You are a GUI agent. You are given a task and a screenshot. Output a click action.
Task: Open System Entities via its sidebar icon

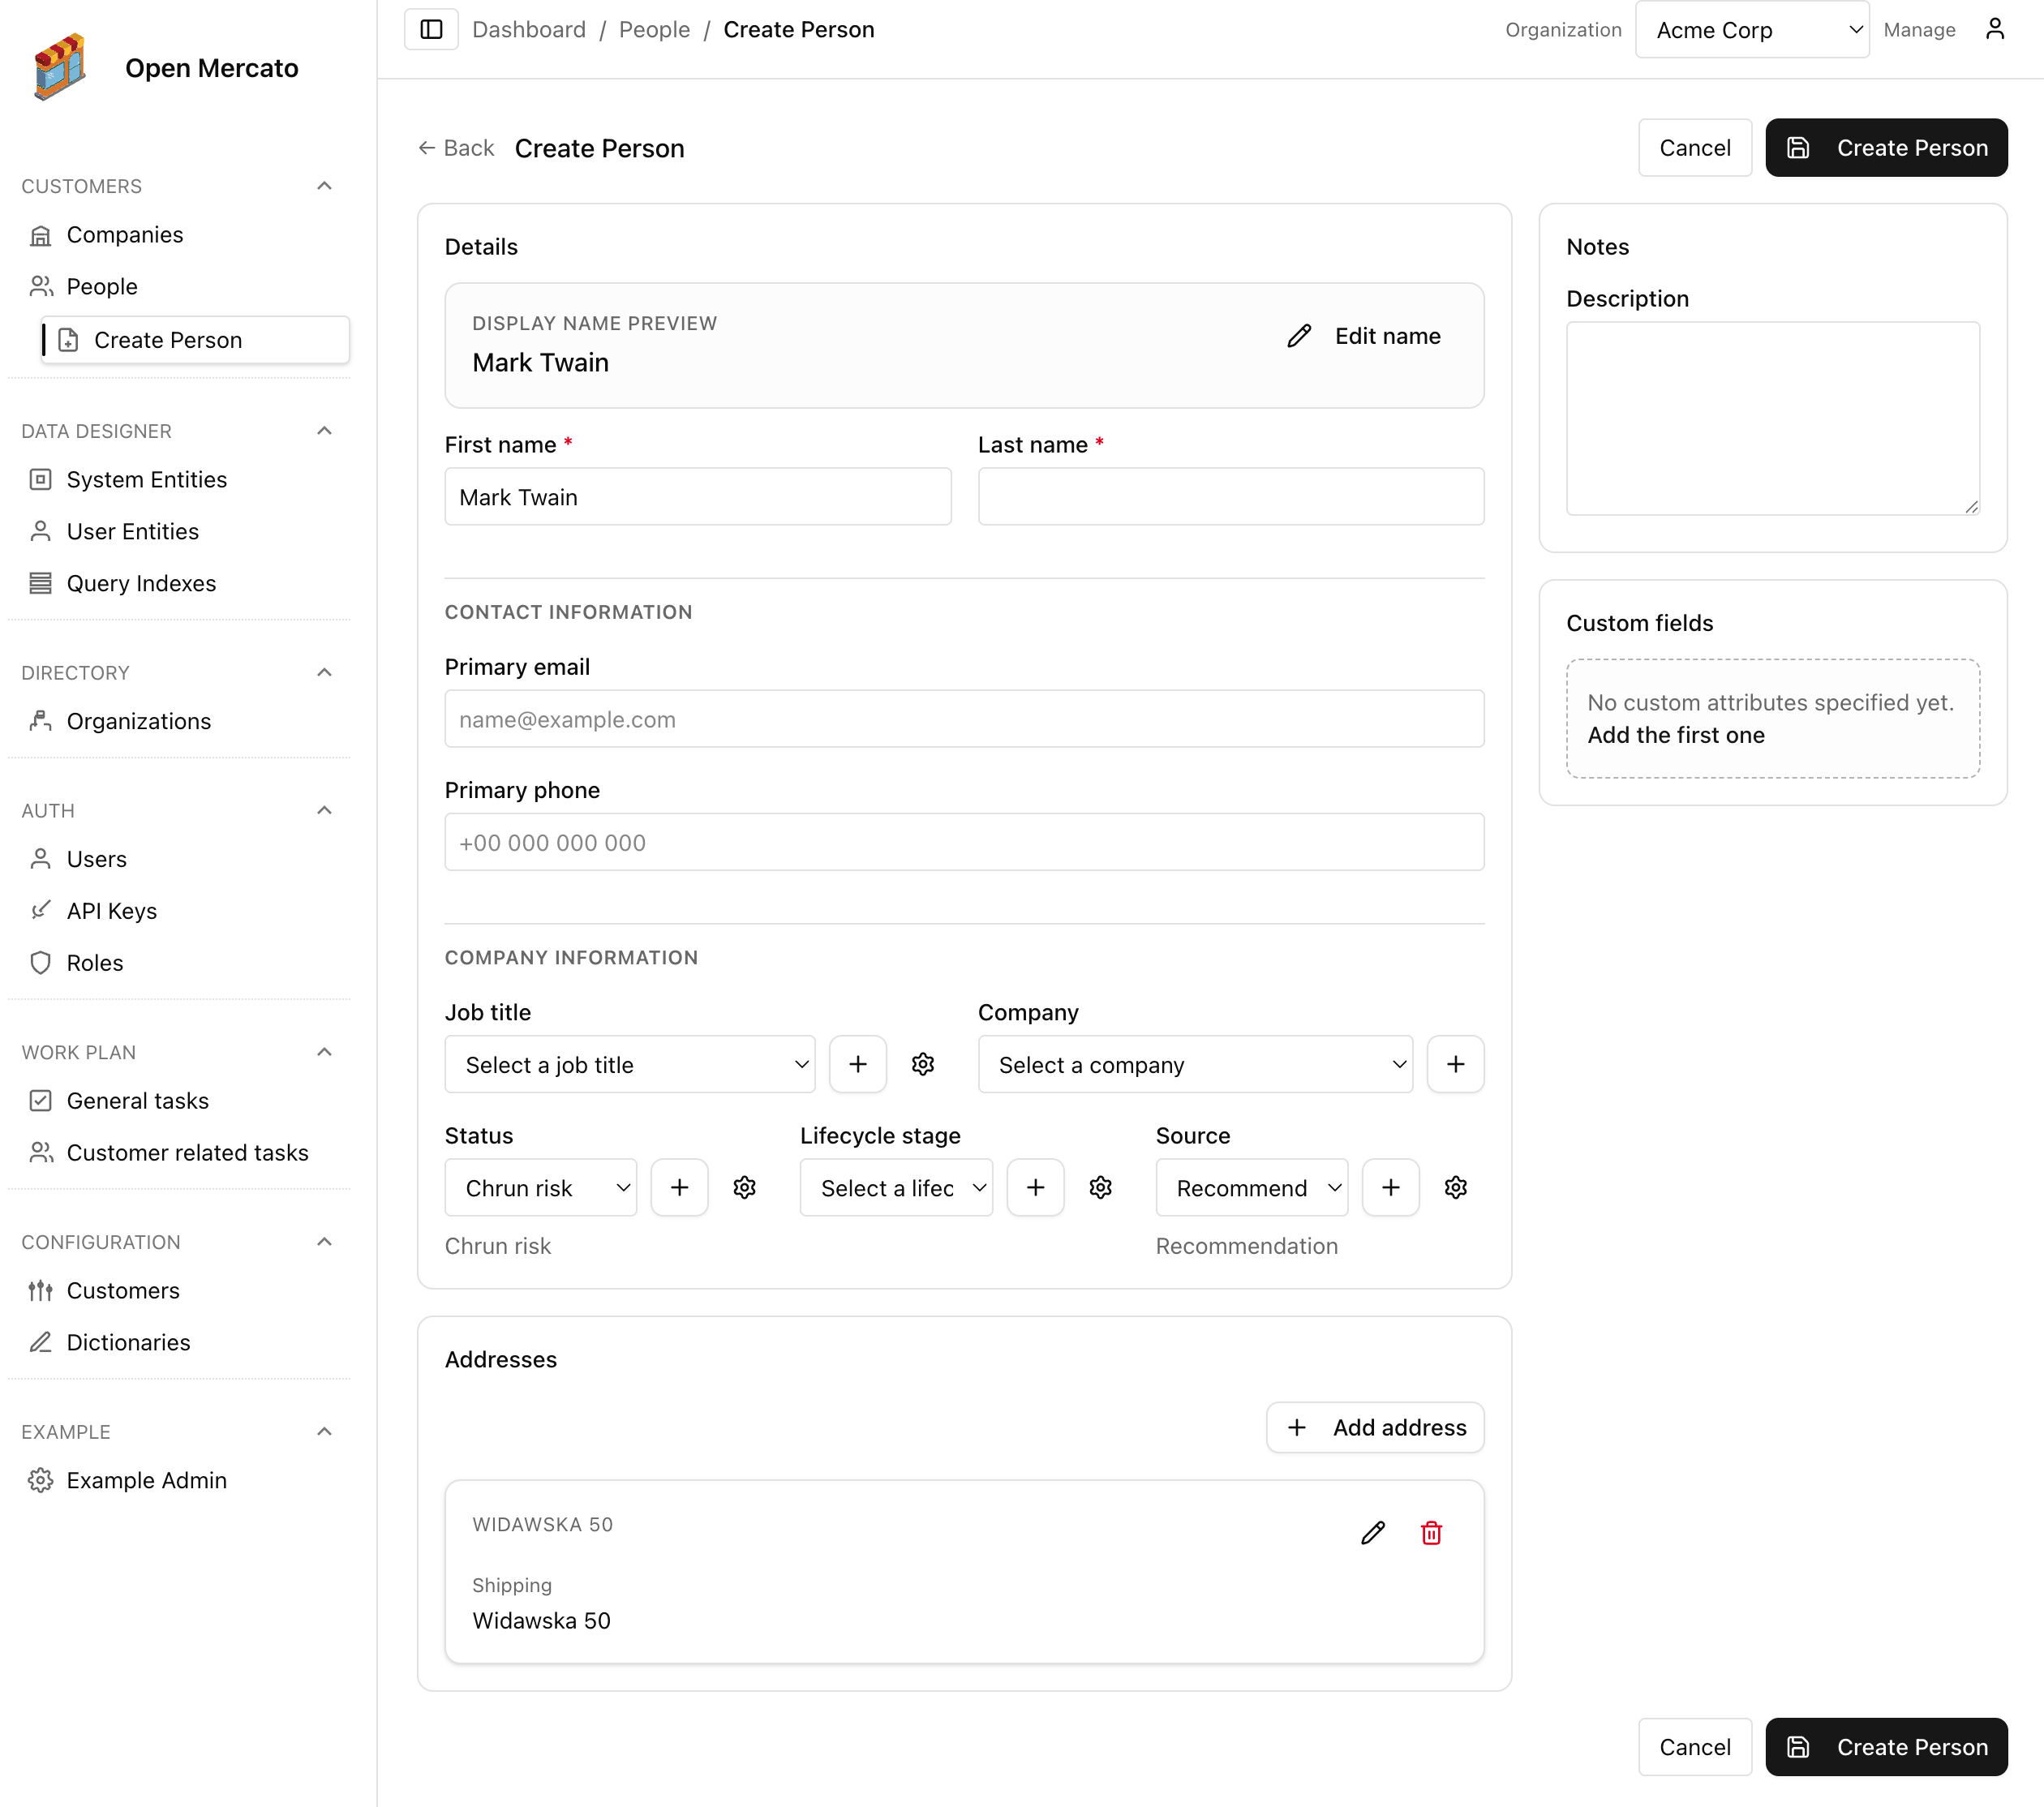[x=41, y=479]
